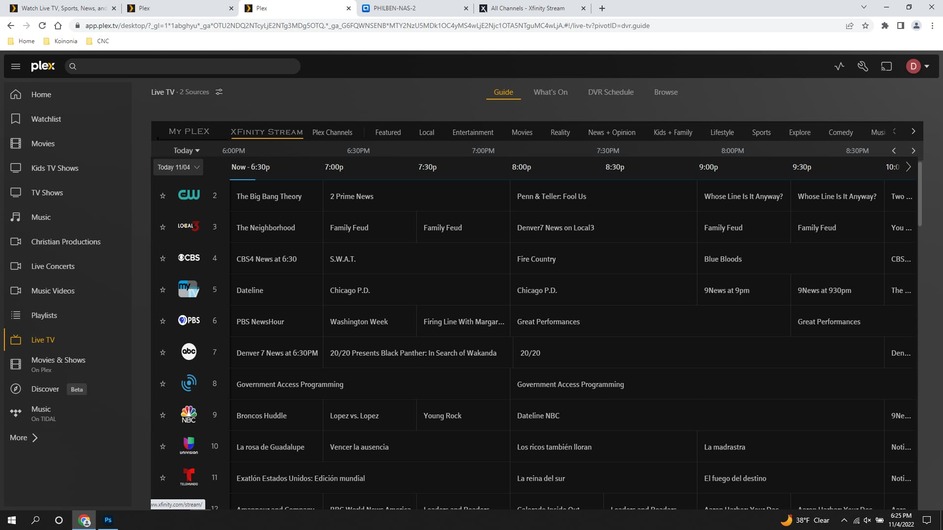Image resolution: width=943 pixels, height=530 pixels.
Task: Favorite Univision channel 10 star
Action: pos(162,446)
